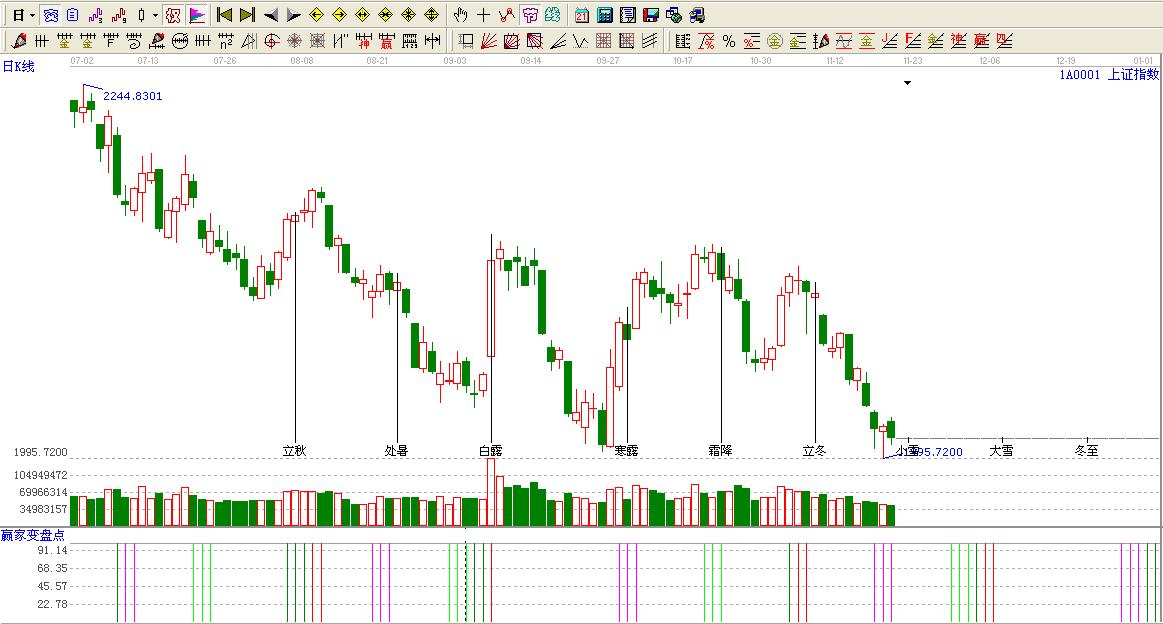The width and height of the screenshot is (1163, 624).
Task: Select the hand pan tool
Action: (460, 15)
